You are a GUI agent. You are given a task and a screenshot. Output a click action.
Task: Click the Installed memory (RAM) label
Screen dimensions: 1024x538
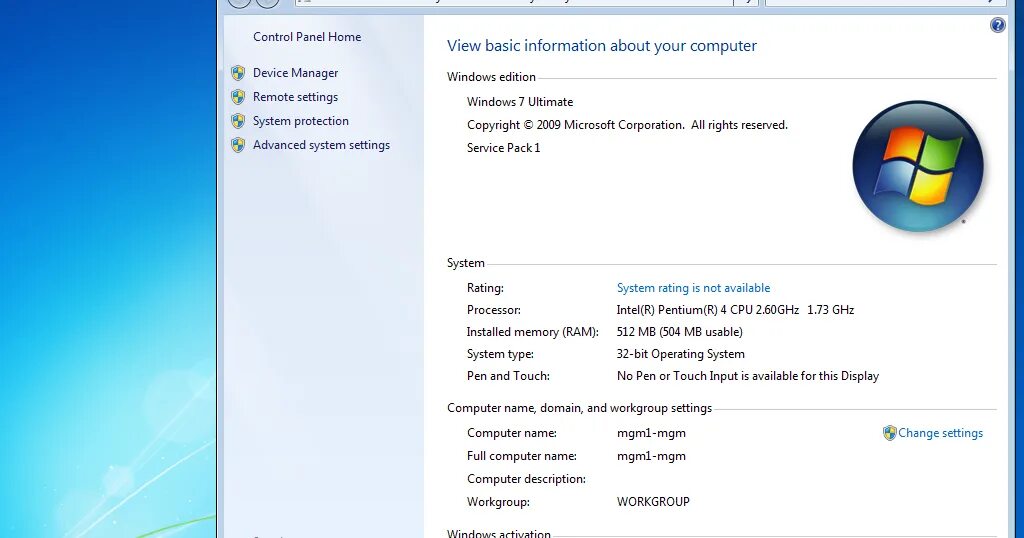pos(532,332)
